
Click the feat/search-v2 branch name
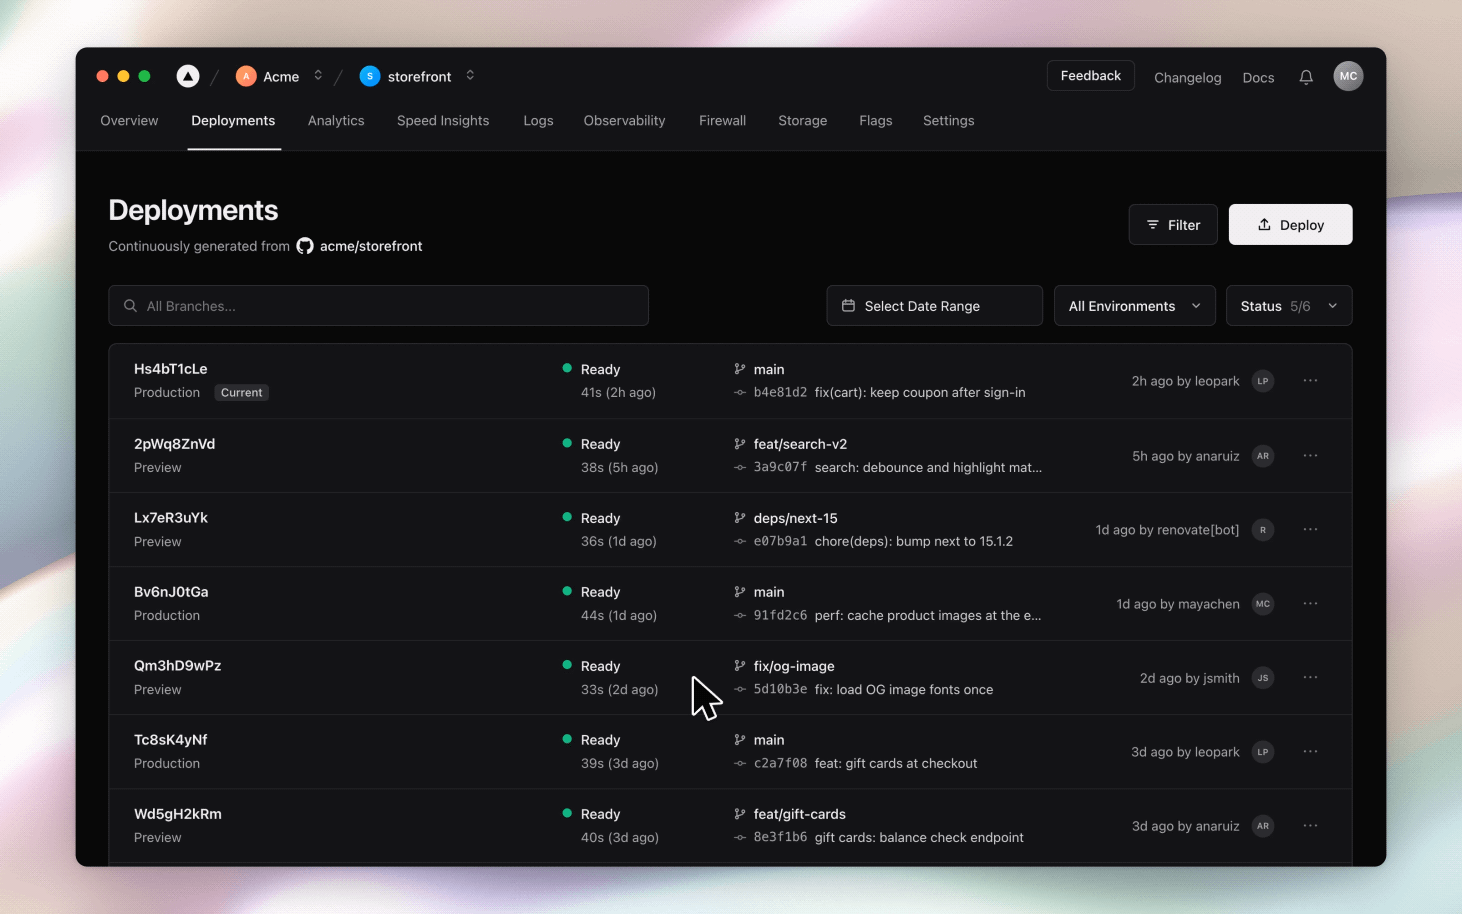800,444
